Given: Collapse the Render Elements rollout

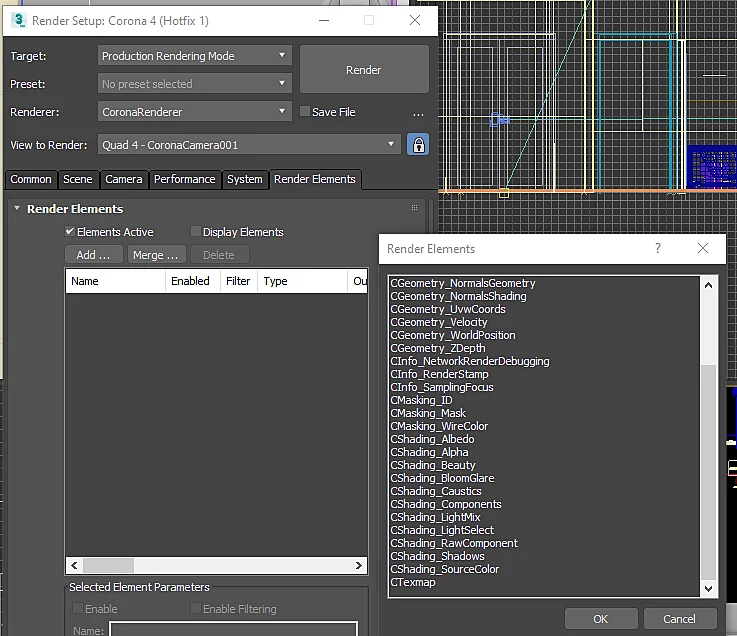Looking at the screenshot, I should click(x=17, y=208).
